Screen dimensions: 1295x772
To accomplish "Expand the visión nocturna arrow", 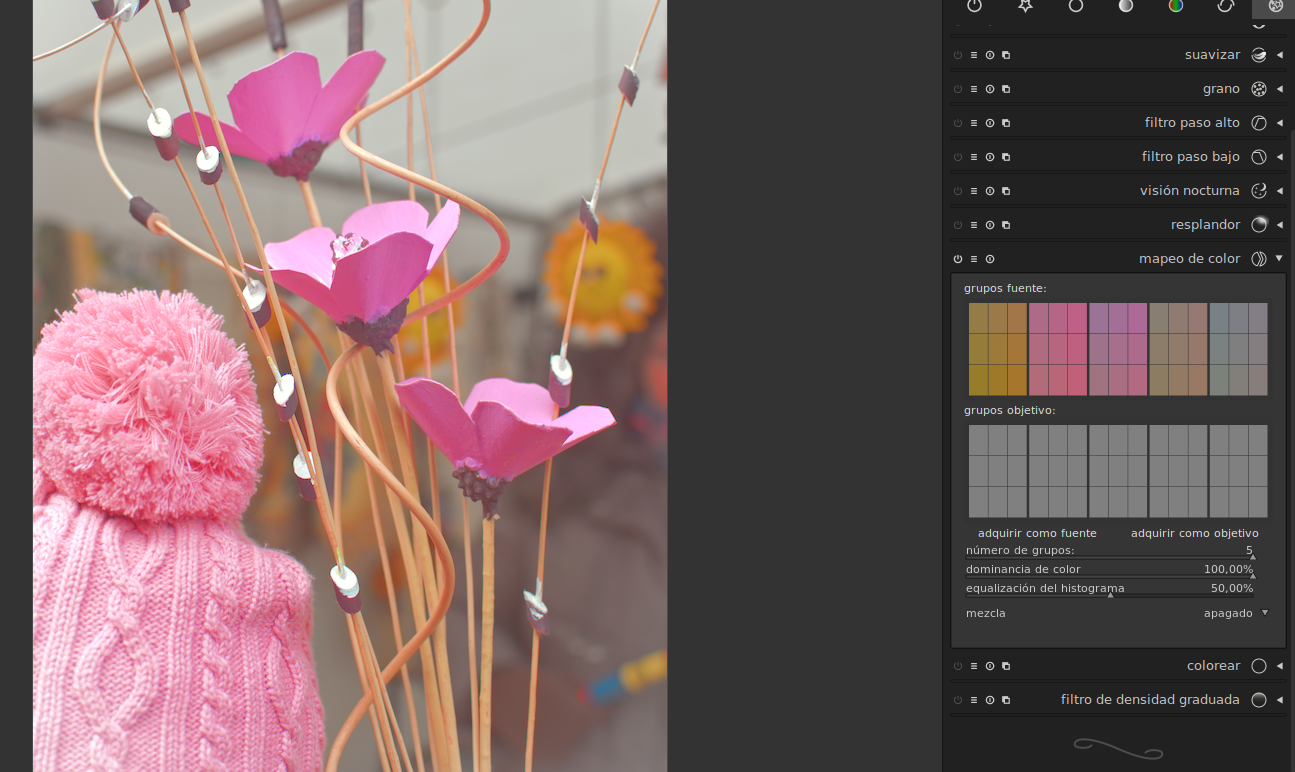I will (1280, 191).
